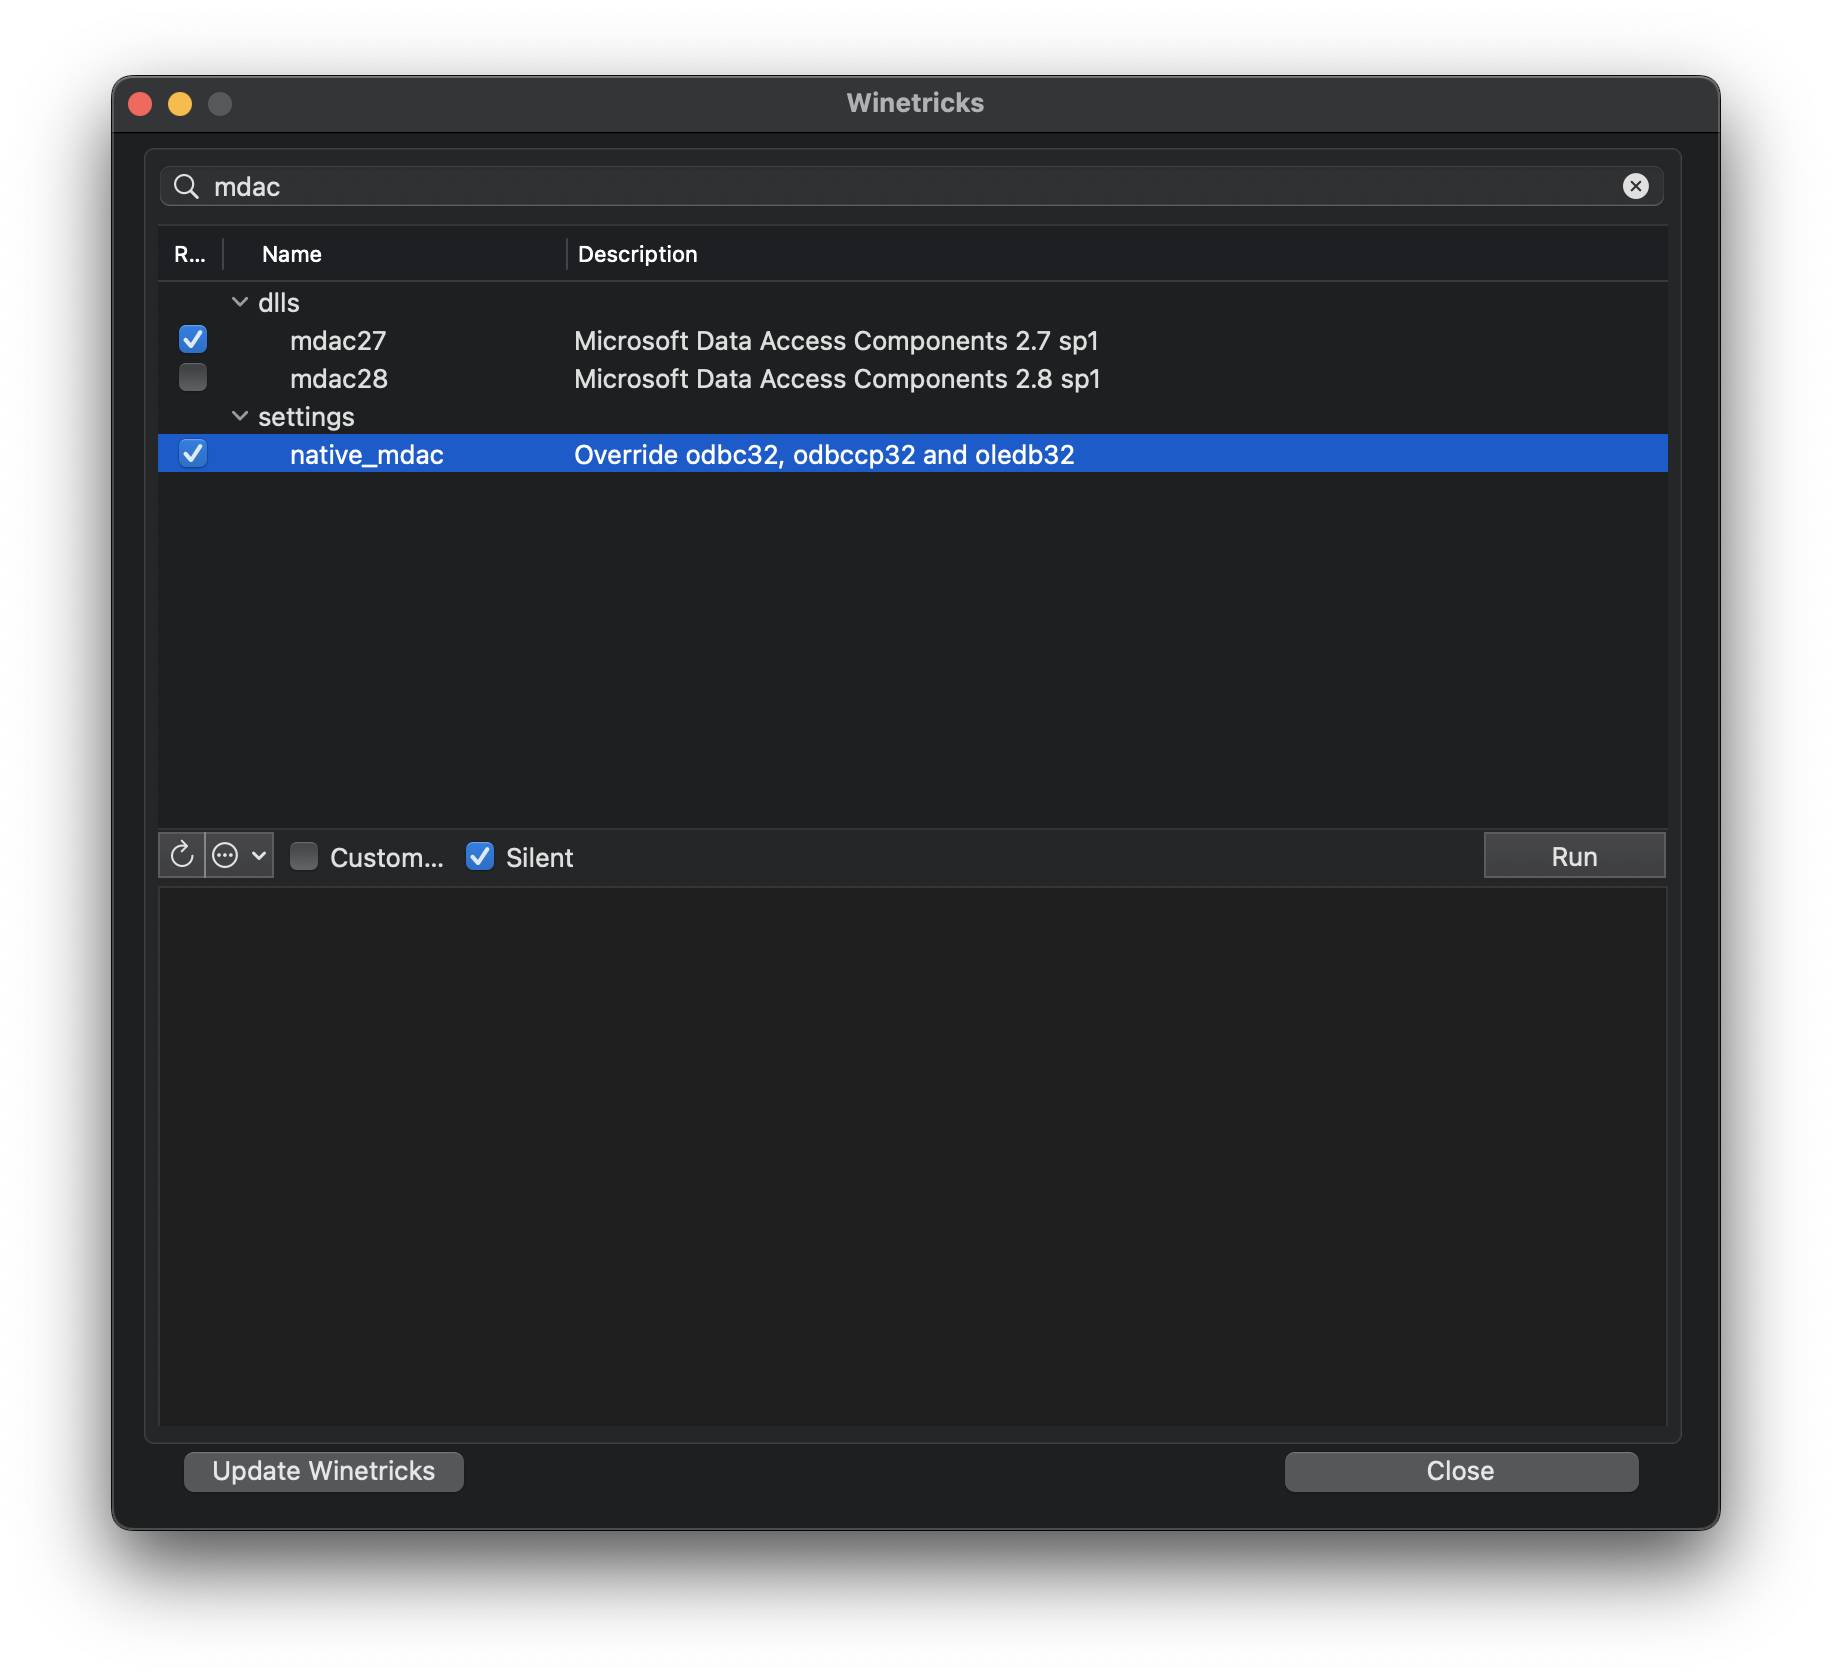This screenshot has height=1678, width=1832.
Task: Click the R... column header
Action: tap(190, 254)
